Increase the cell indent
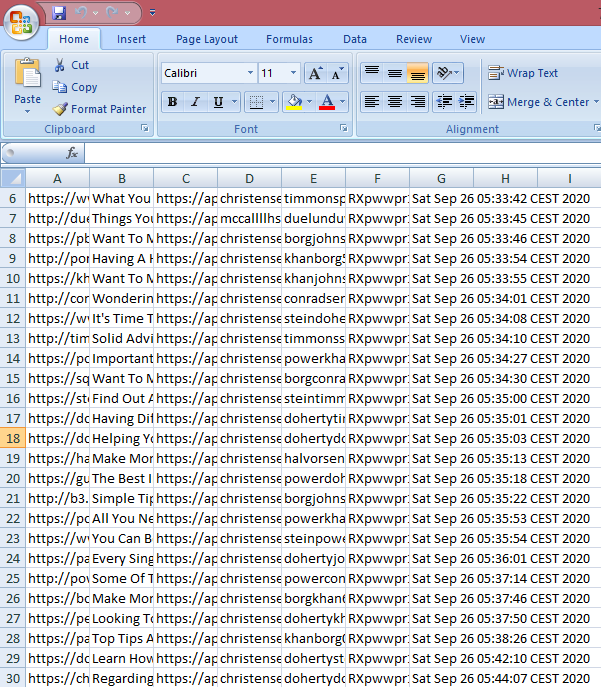Image resolution: width=601 pixels, height=687 pixels. [466, 102]
